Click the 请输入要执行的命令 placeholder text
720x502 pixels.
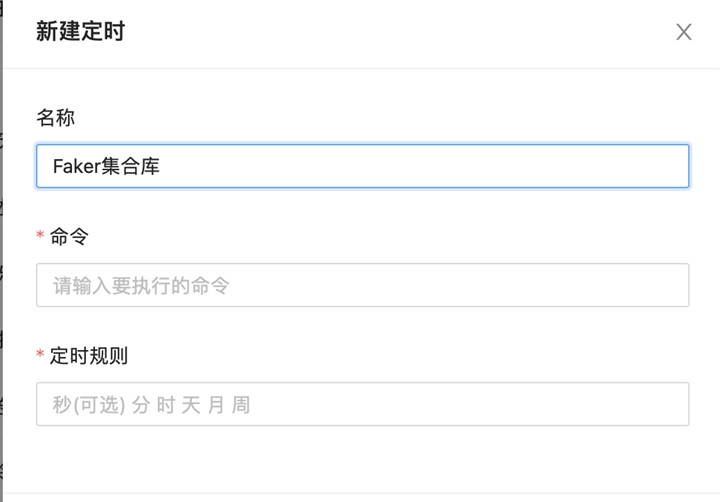(141, 286)
